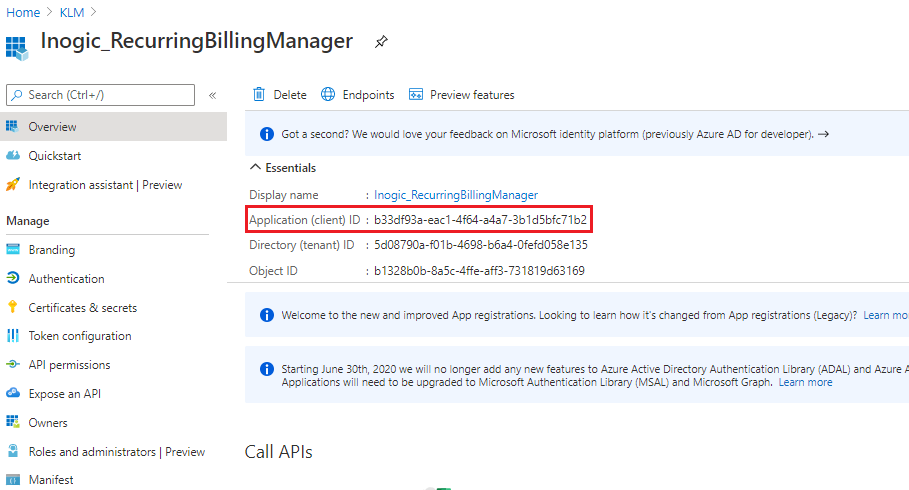Click the Branding icon
909x490 pixels.
pyautogui.click(x=13, y=249)
